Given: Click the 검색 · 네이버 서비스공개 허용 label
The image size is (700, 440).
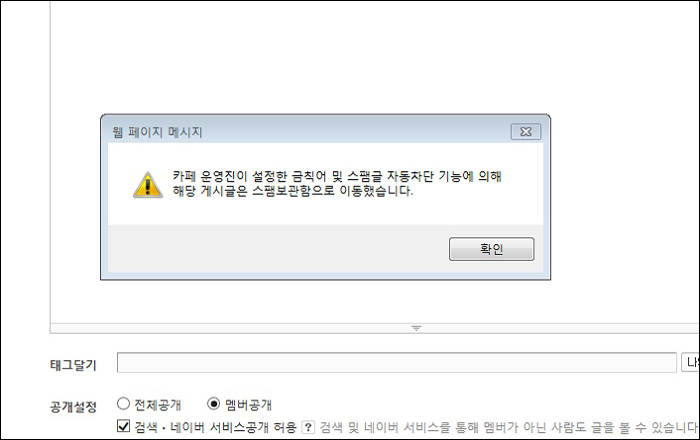Looking at the screenshot, I should 216,427.
